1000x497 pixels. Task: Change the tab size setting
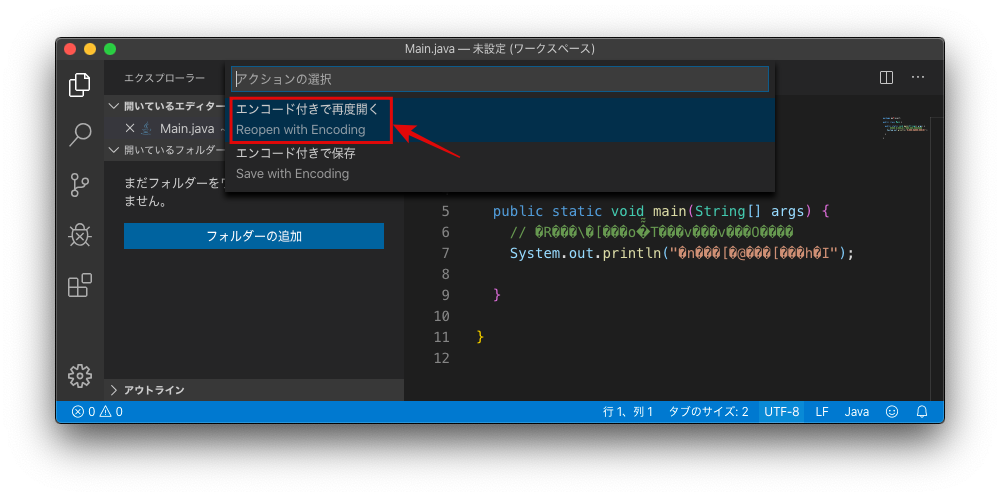(x=709, y=412)
